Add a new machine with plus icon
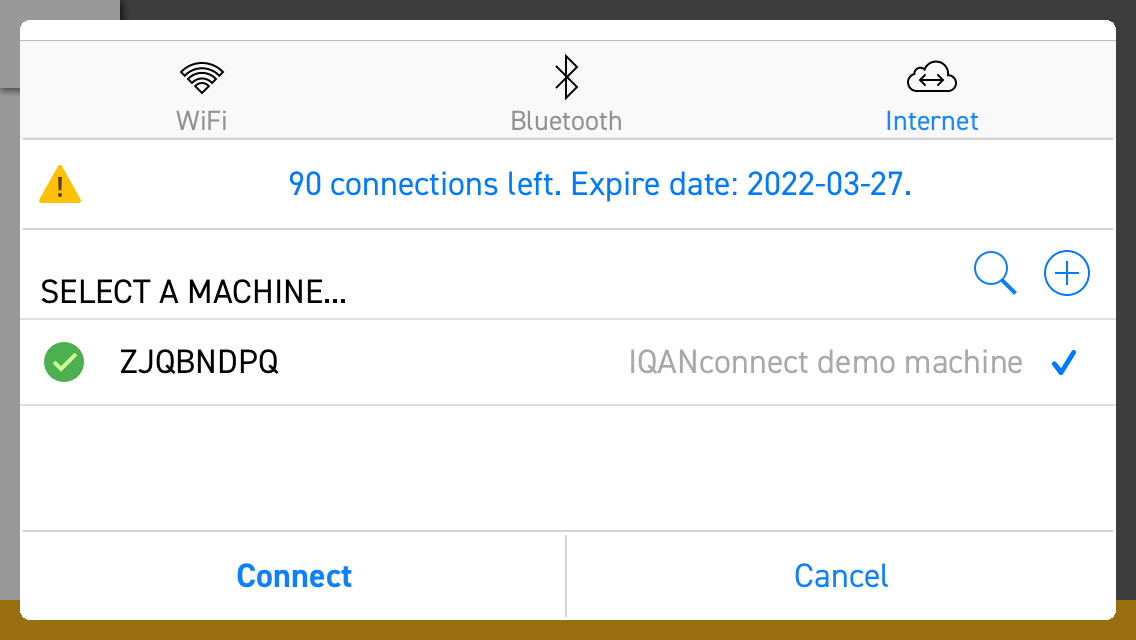Viewport: 1136px width, 640px height. click(x=1066, y=273)
